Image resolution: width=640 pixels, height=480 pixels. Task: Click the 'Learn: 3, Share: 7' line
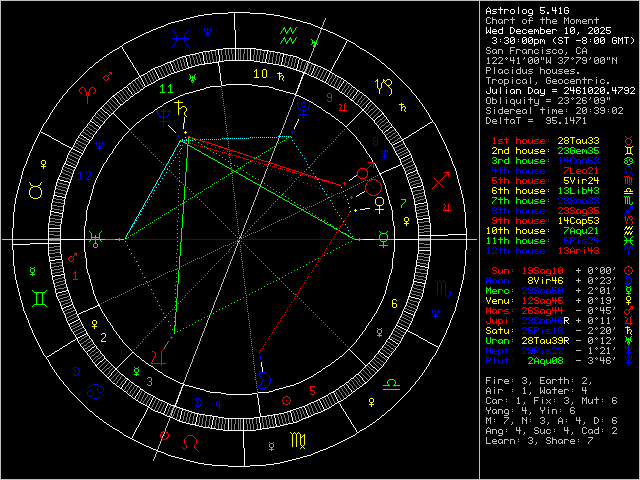click(x=539, y=441)
